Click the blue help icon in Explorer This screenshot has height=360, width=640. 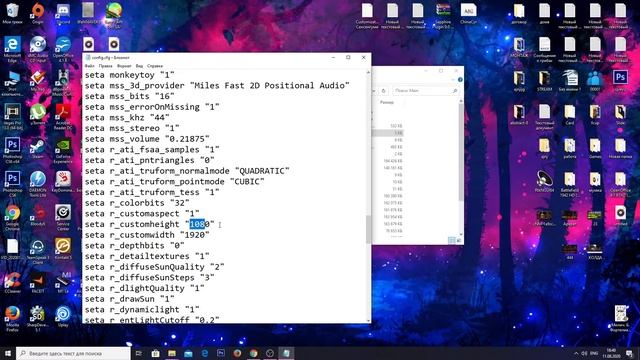[460, 80]
